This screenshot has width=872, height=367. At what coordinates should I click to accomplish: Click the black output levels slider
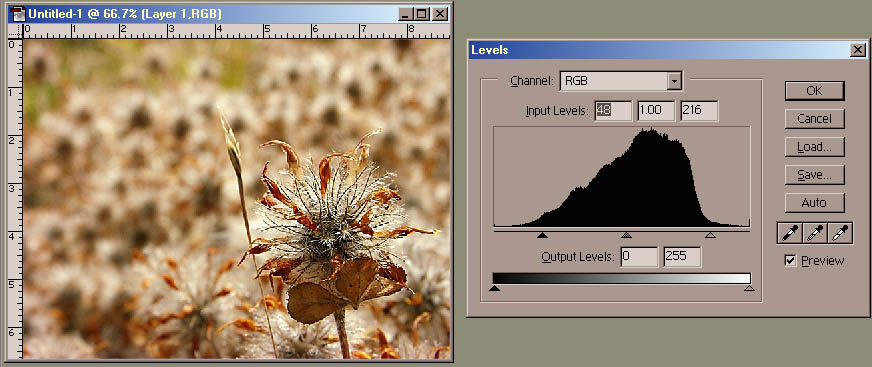point(494,287)
